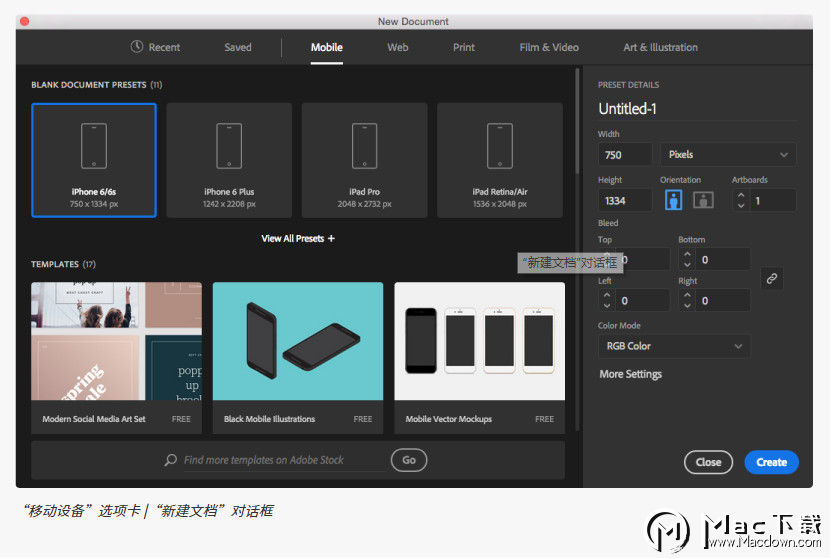Open the Film & Video tab

tap(549, 47)
